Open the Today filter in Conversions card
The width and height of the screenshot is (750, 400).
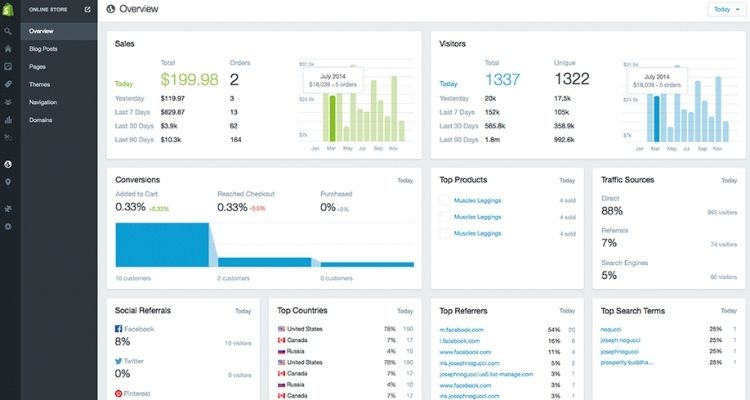pyautogui.click(x=404, y=181)
